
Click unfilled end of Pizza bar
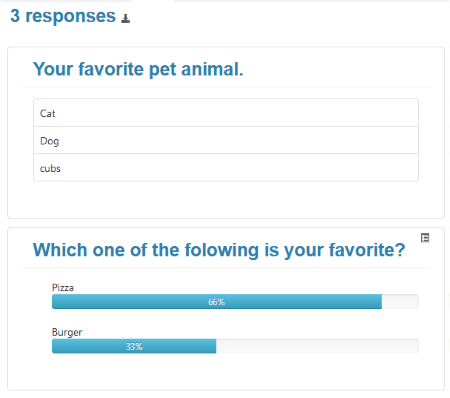pyautogui.click(x=400, y=302)
